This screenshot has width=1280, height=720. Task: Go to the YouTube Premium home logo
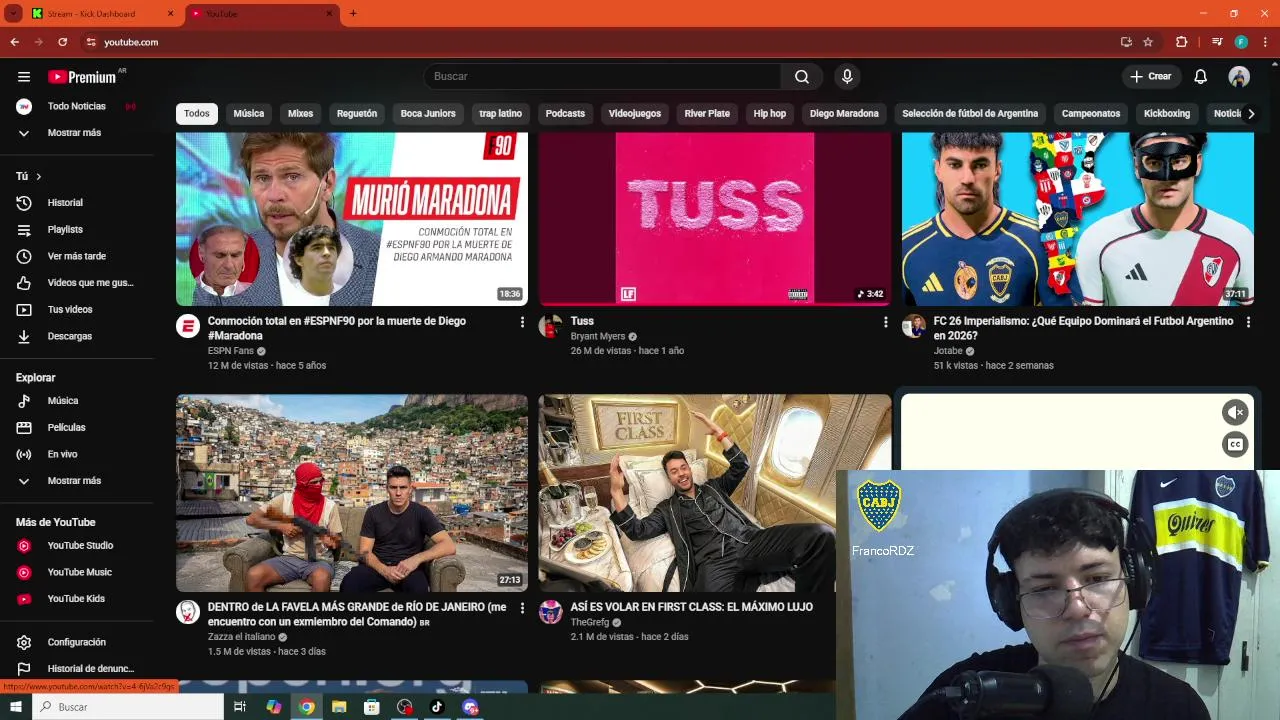click(83, 77)
